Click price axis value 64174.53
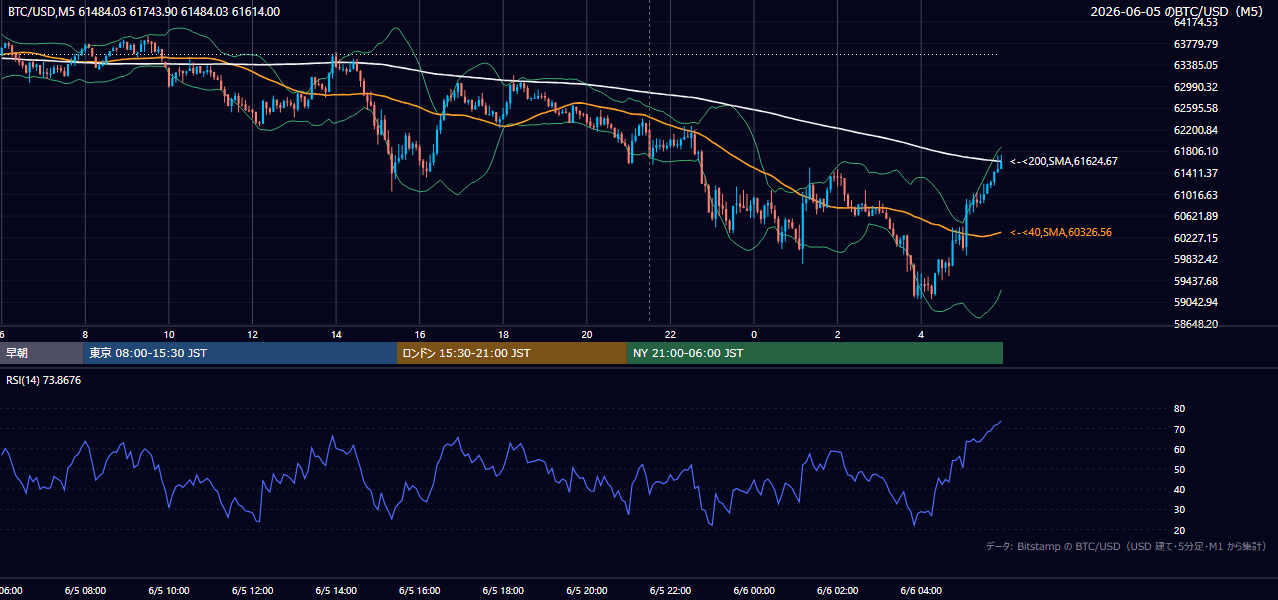 (1196, 22)
